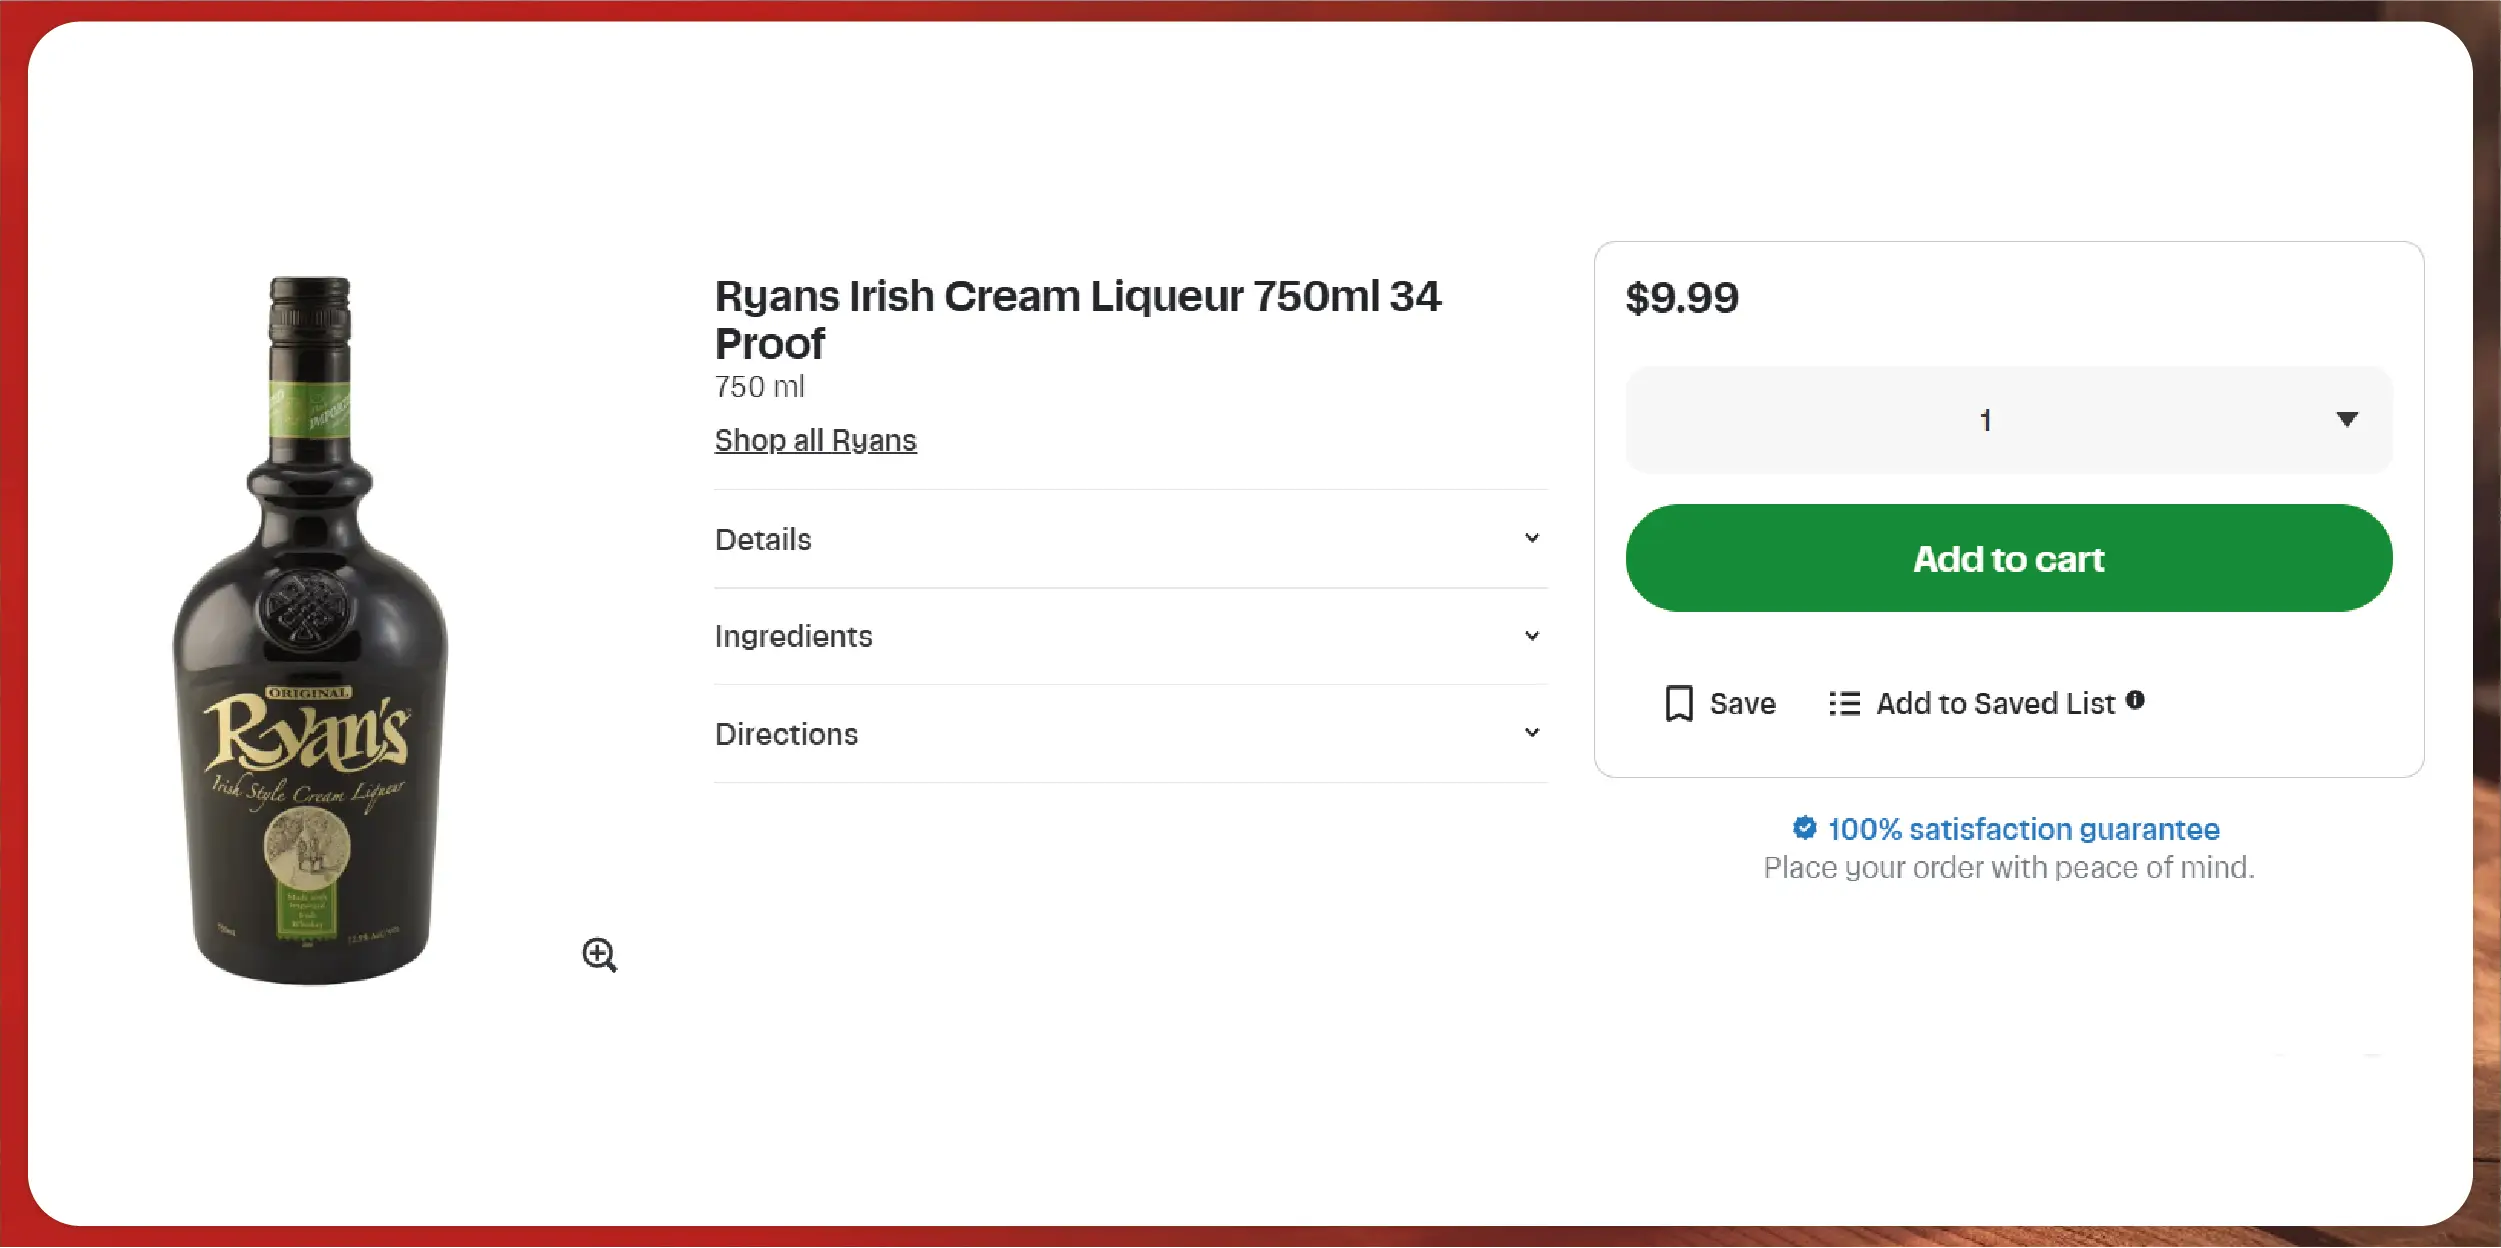Open the quantity dropdown arrow
2501x1248 pixels.
coord(2346,419)
